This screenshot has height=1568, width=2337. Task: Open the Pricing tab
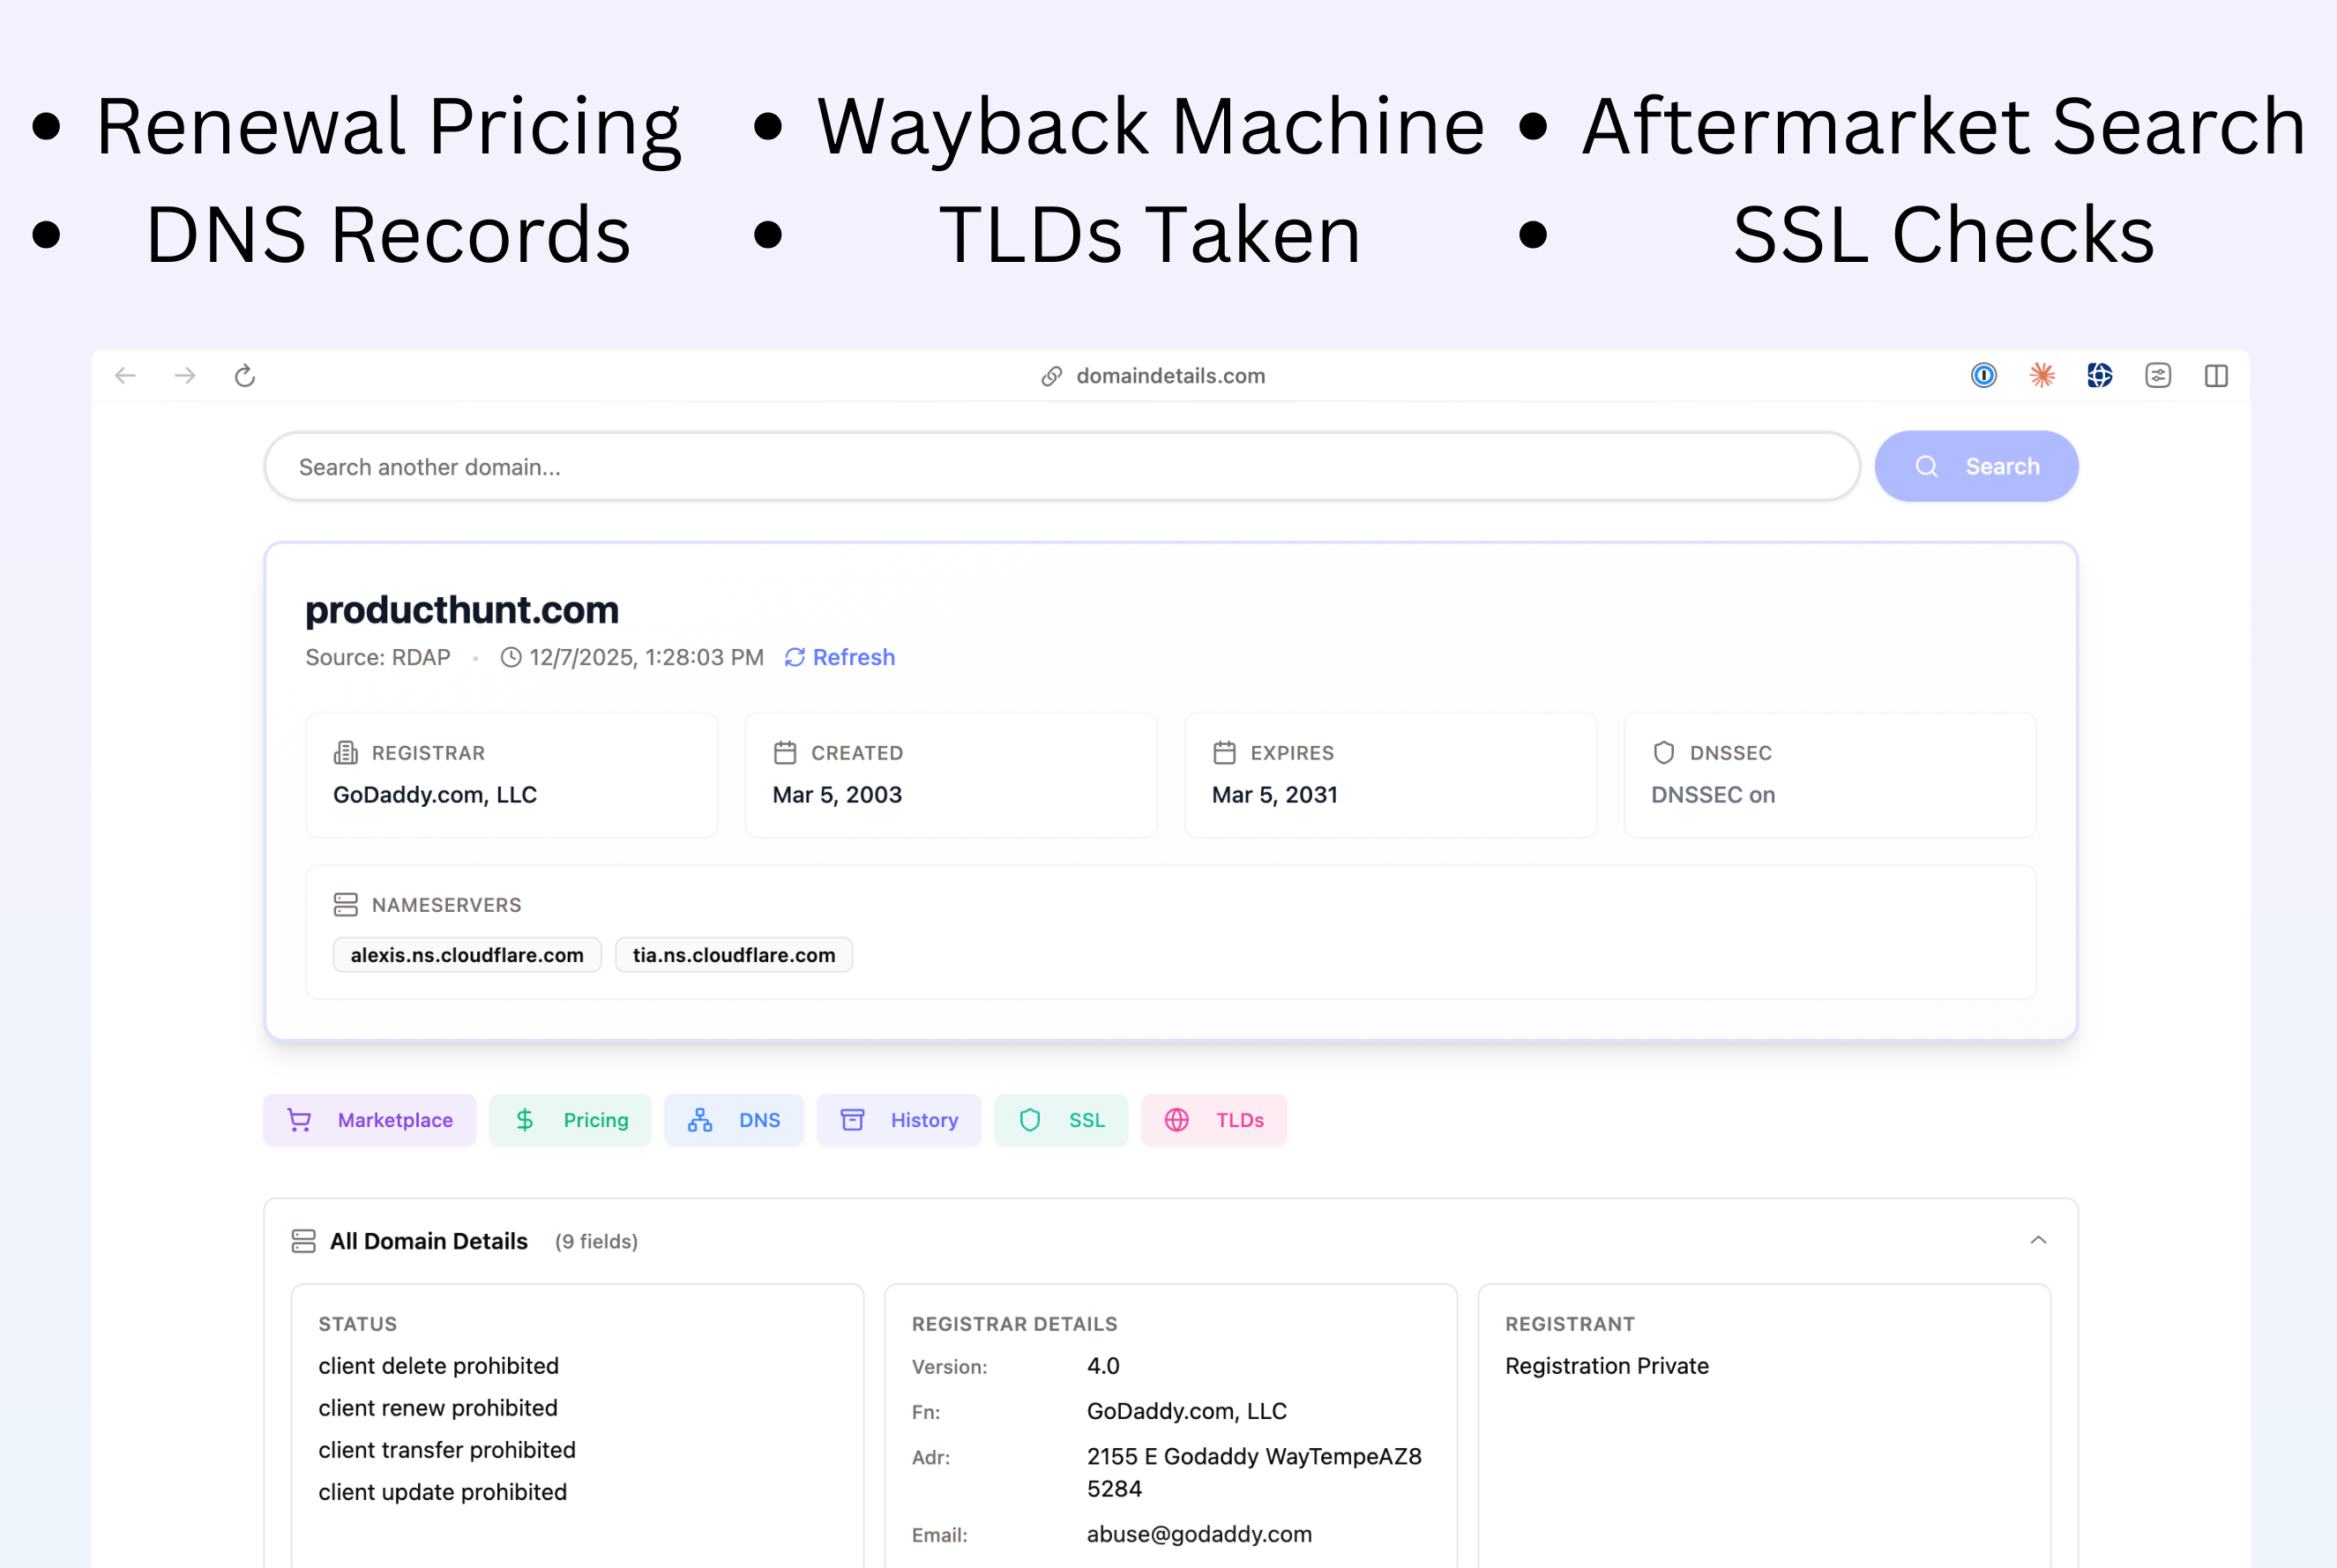point(571,1120)
